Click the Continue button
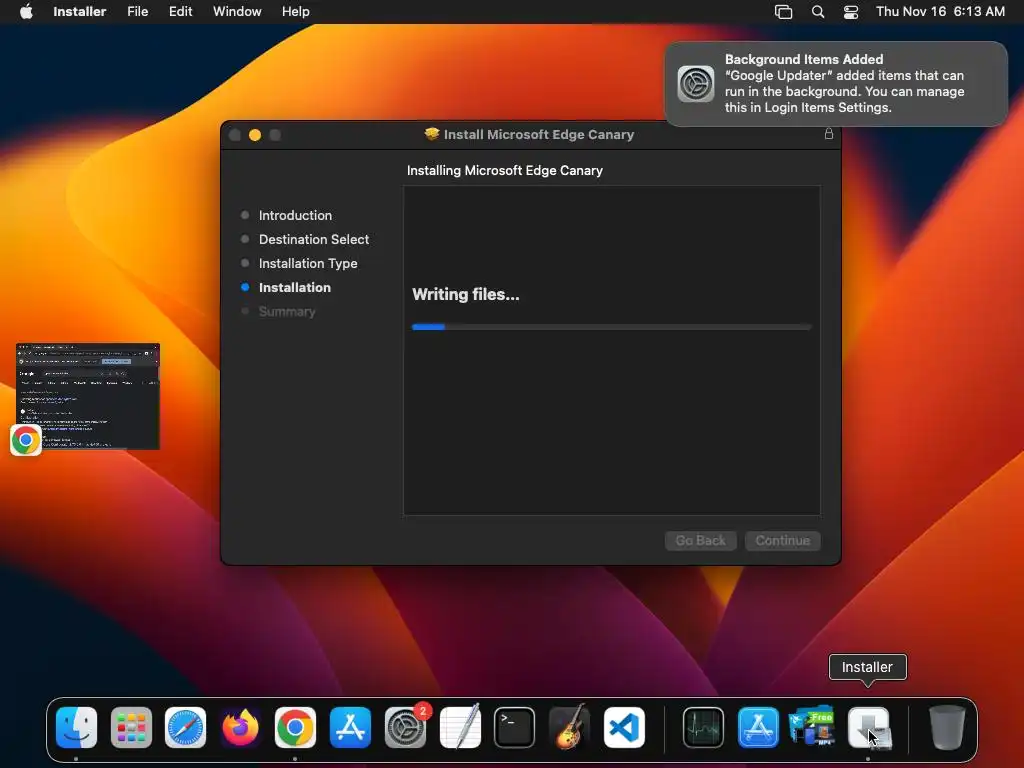Screen dimensions: 1024x768 click(x=783, y=541)
